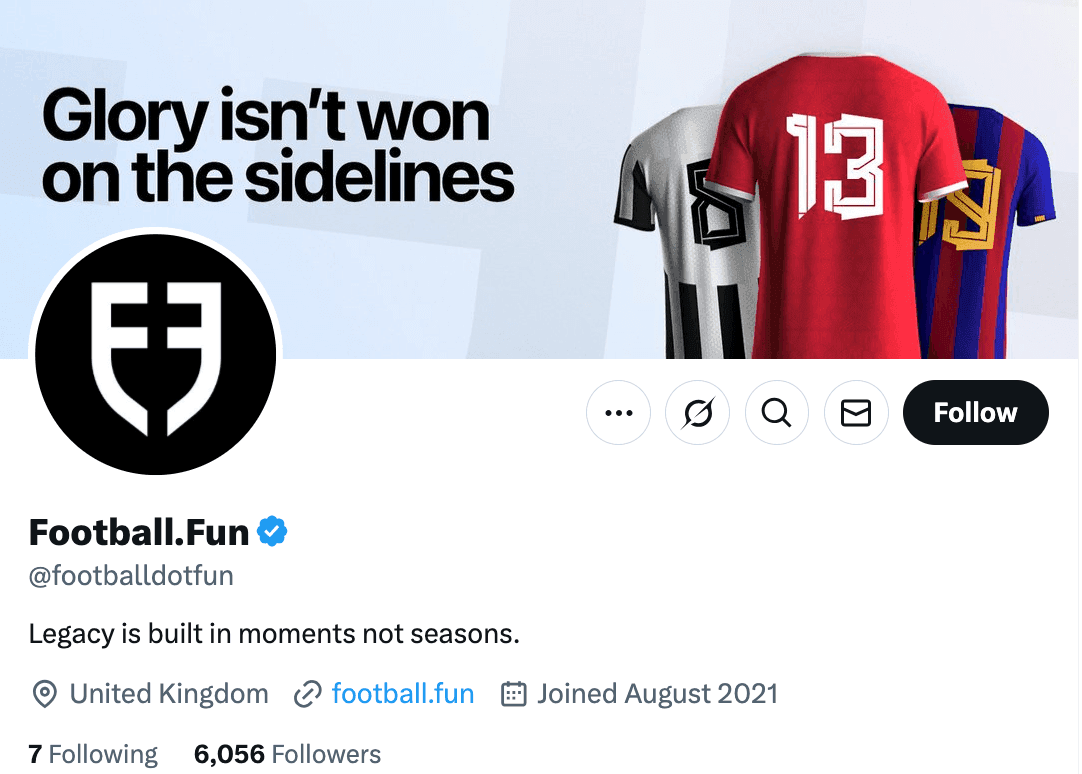Click the Football.Fun display name
The image size is (1082, 774).
137,531
